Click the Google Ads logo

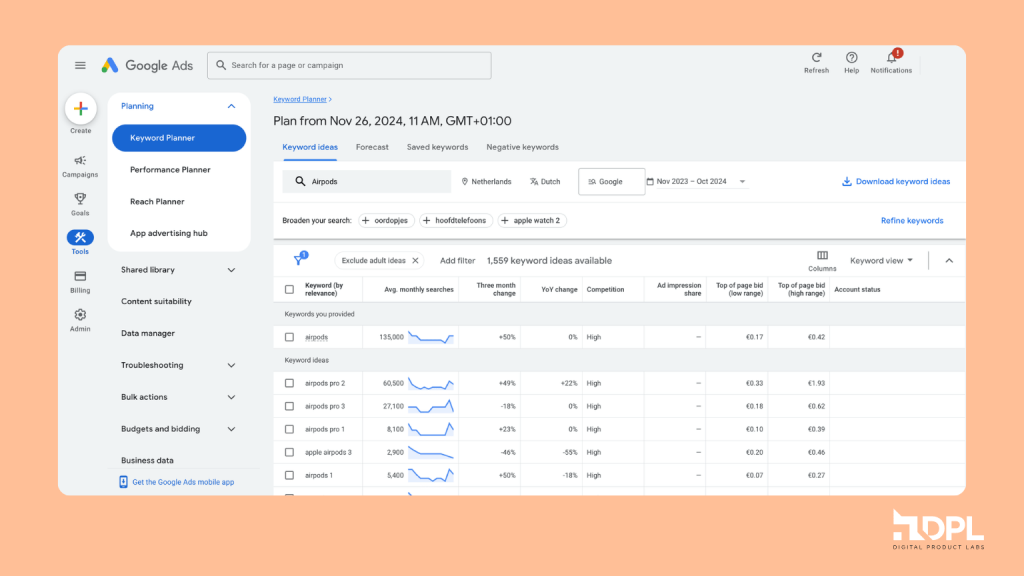[x=147, y=65]
